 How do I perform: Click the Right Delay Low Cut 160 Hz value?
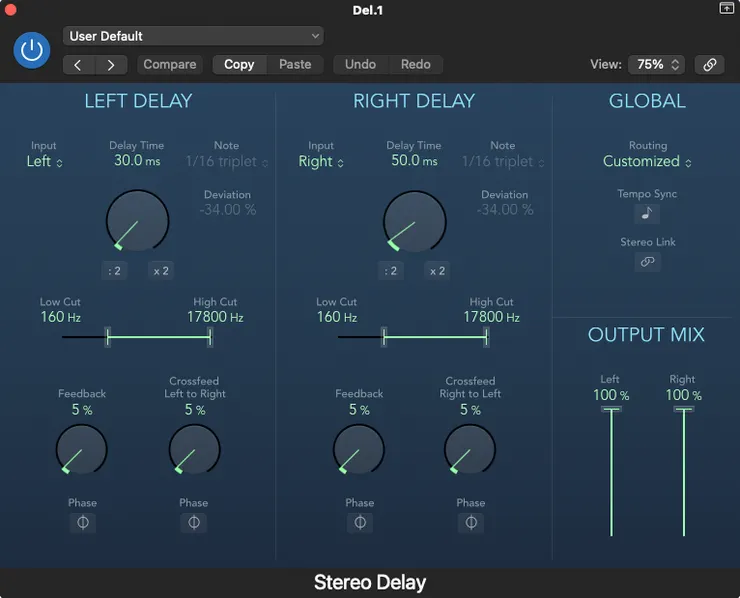click(336, 317)
